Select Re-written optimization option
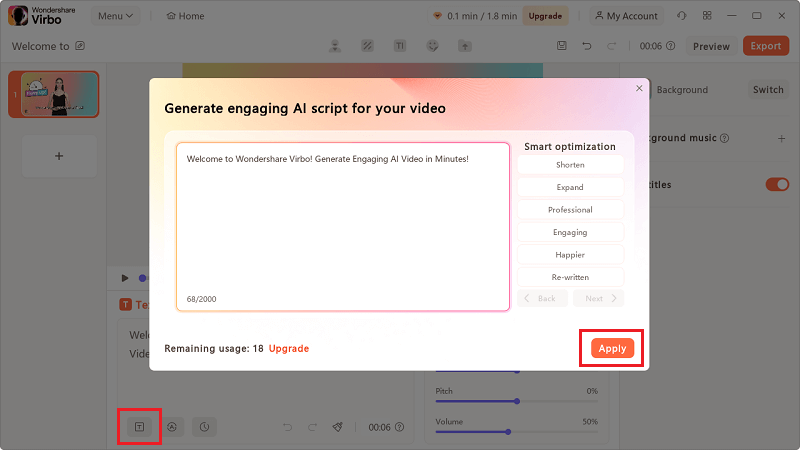Screen dimensions: 800x450 570,277
